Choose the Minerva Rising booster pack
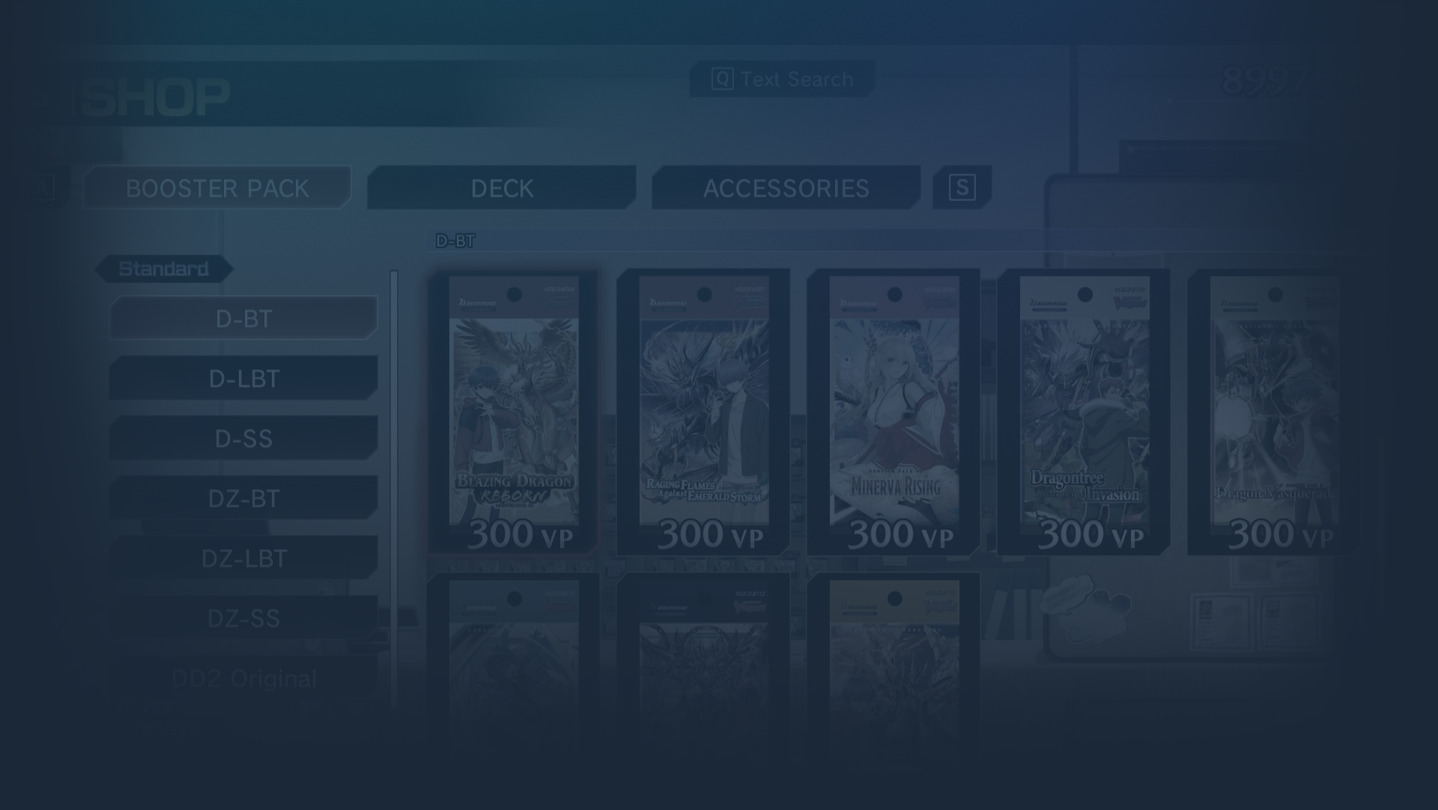The height and width of the screenshot is (810, 1438). point(893,412)
